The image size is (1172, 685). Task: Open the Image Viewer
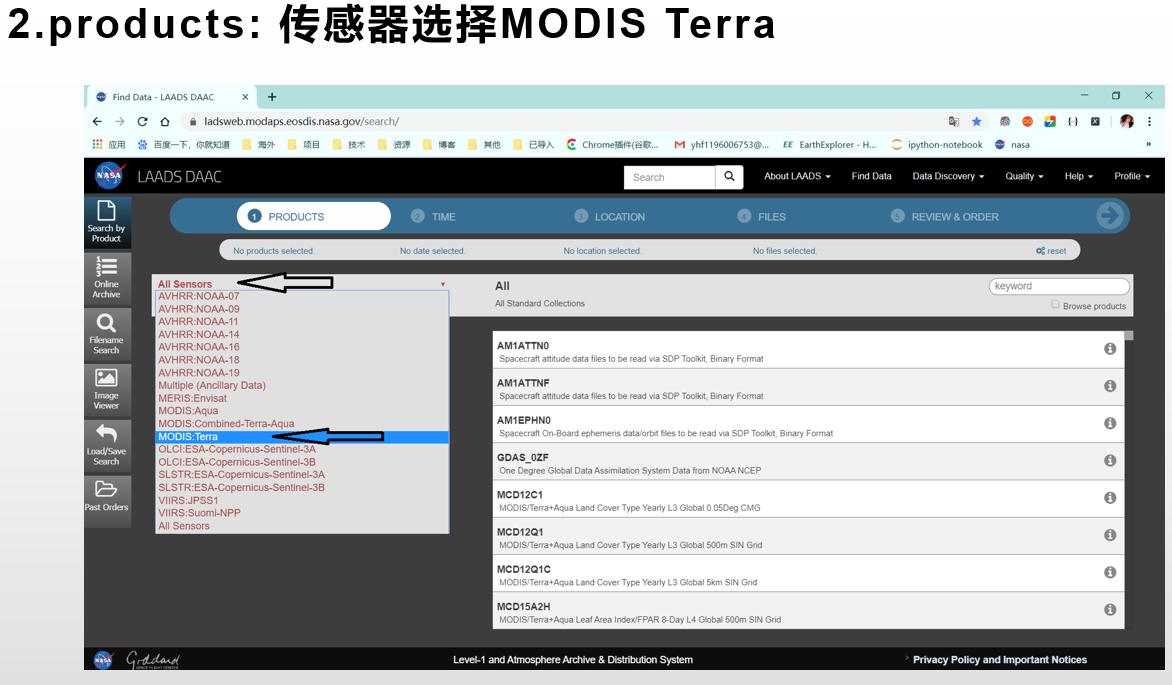coord(107,389)
